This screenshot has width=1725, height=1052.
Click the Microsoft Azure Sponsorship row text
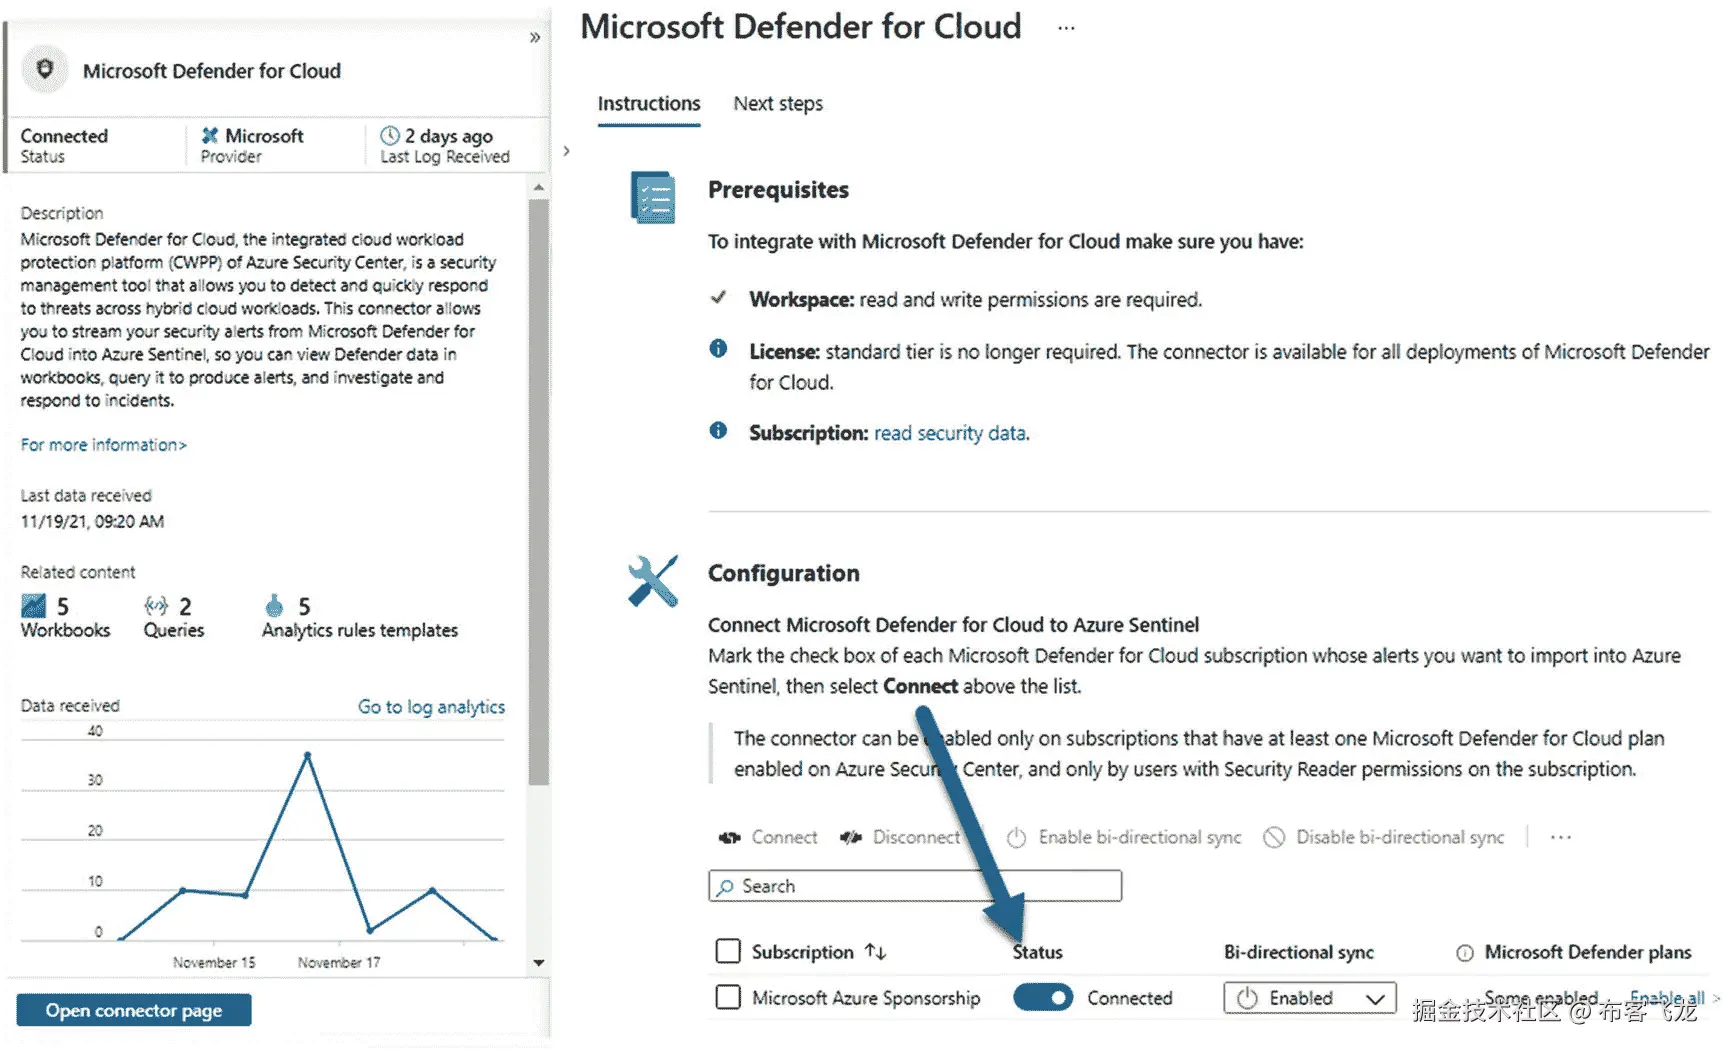coord(866,998)
